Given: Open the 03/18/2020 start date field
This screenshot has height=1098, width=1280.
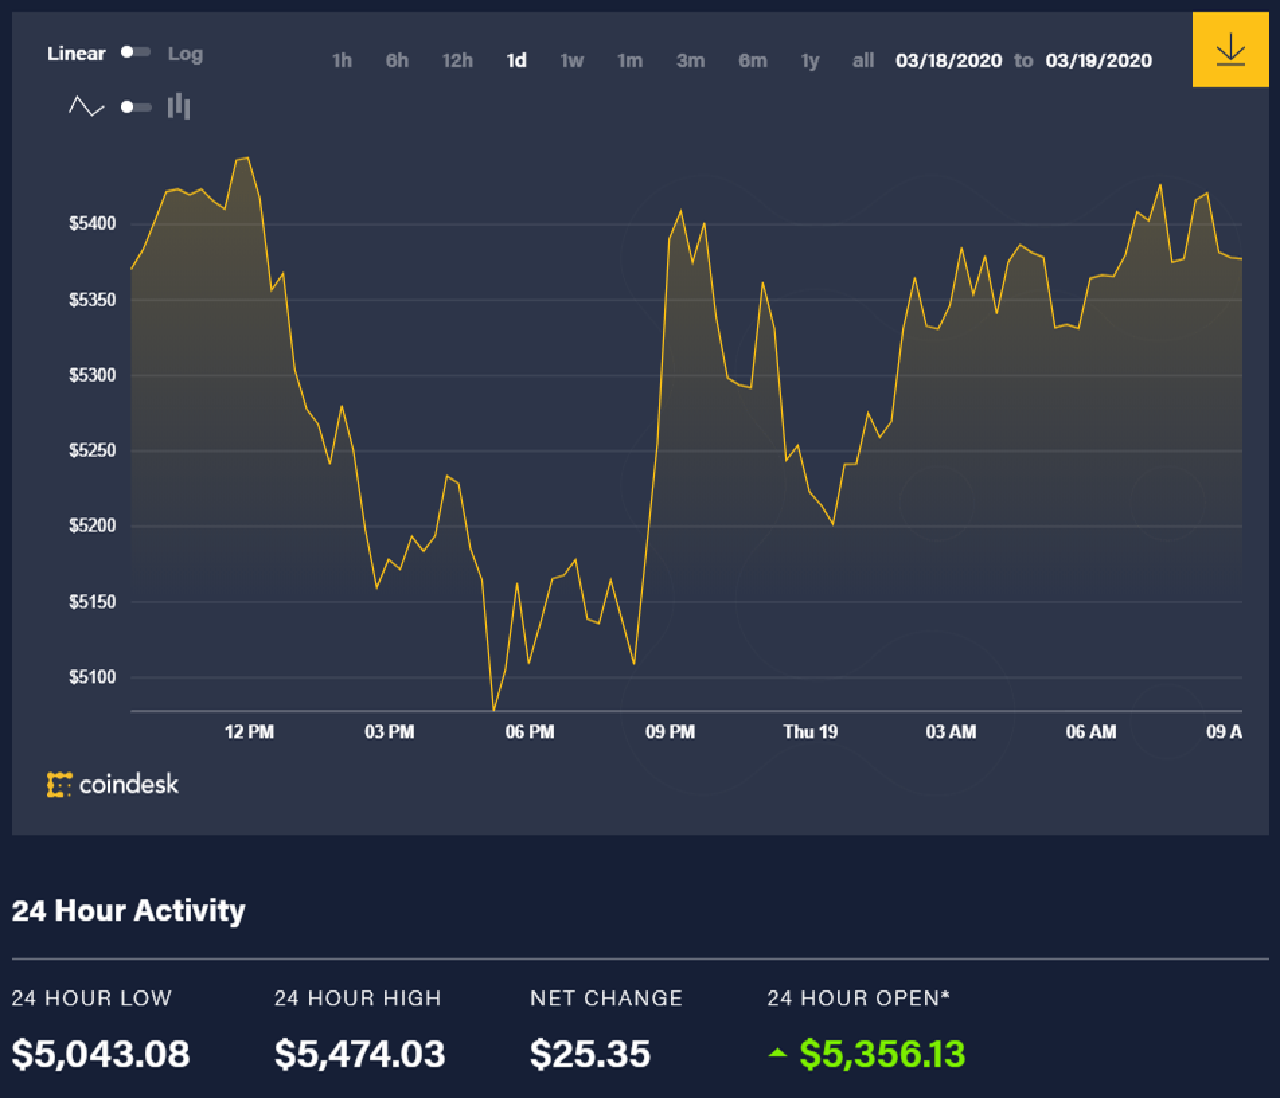Looking at the screenshot, I should (949, 61).
